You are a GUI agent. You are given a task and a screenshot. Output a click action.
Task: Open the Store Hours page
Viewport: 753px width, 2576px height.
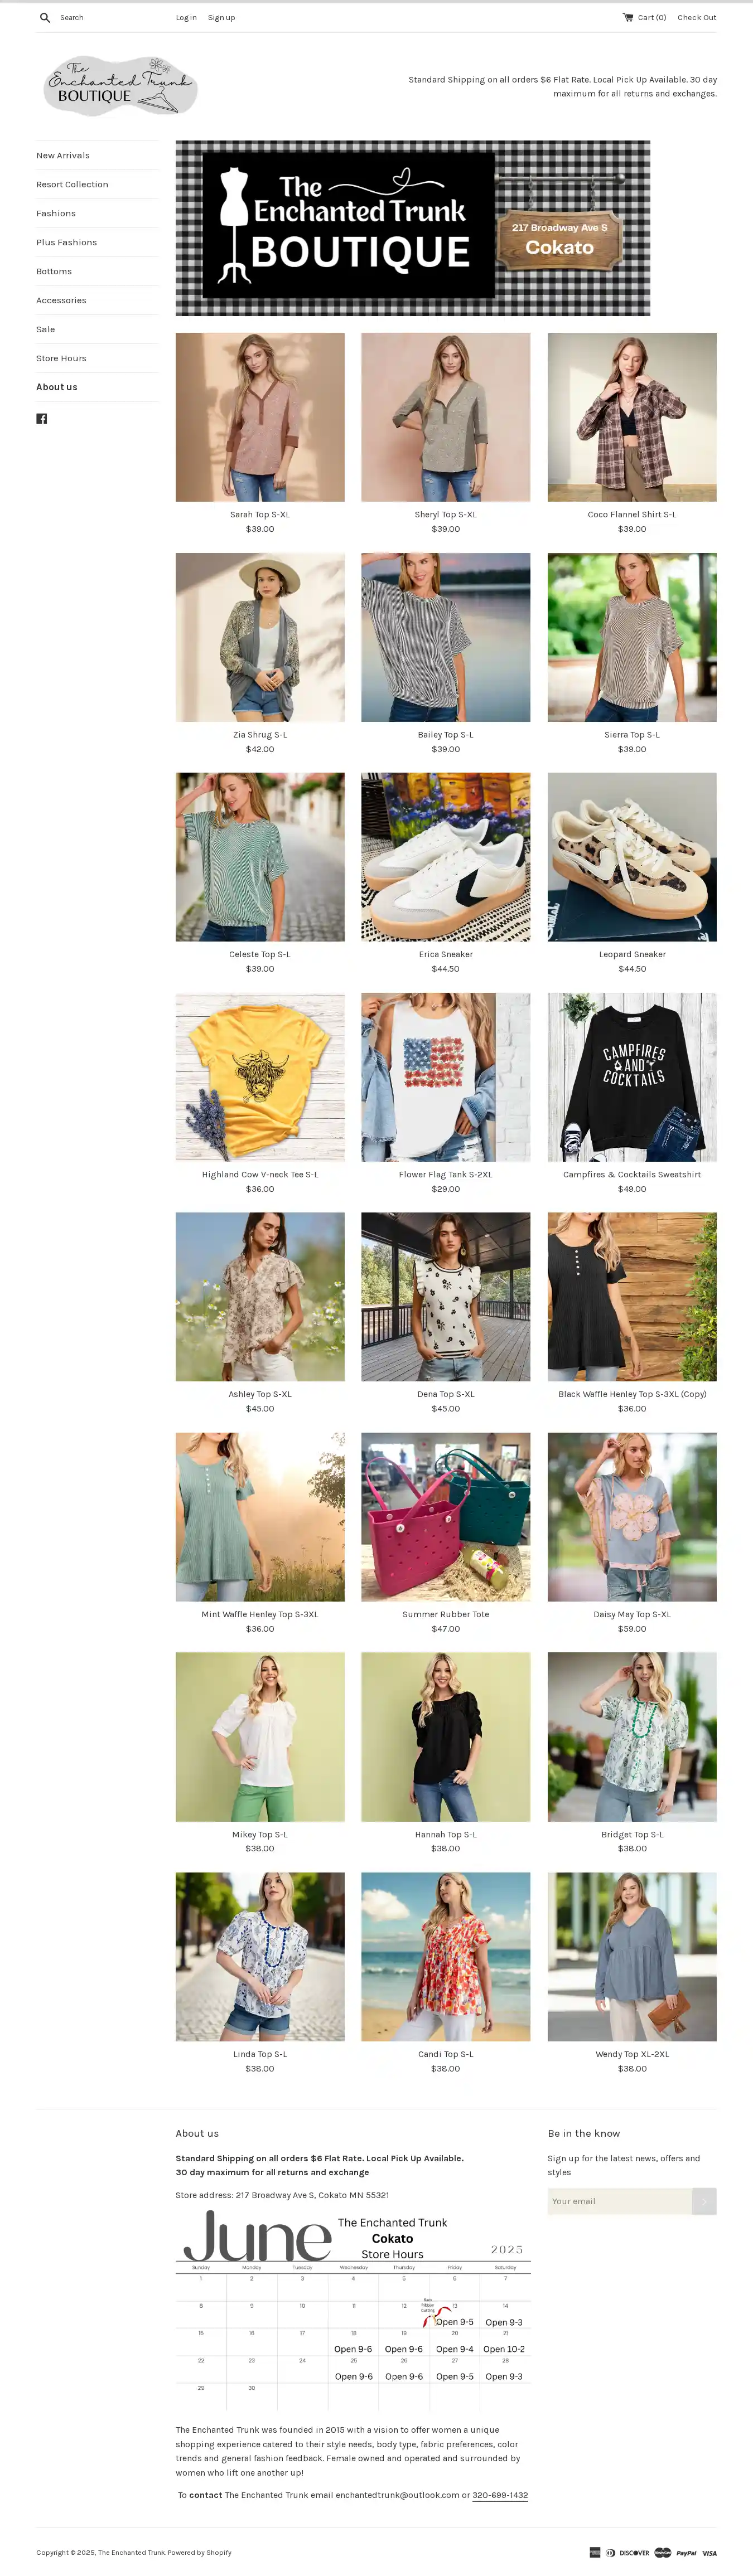[61, 359]
